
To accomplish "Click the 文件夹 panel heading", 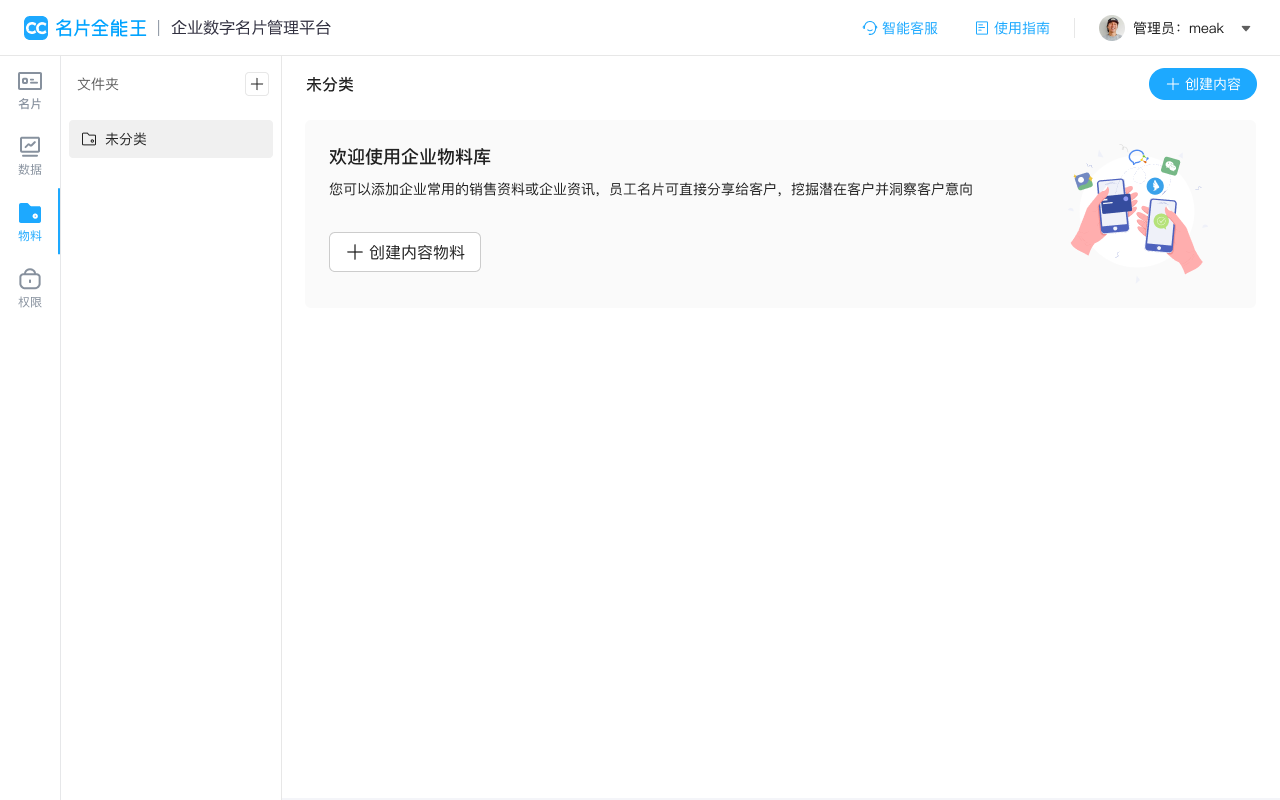I will tap(98, 84).
